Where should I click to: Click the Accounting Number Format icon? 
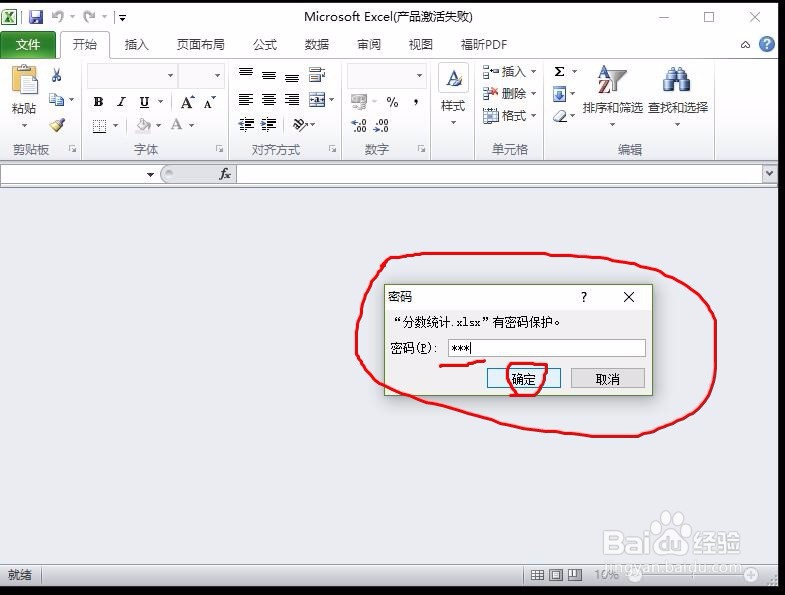point(359,102)
